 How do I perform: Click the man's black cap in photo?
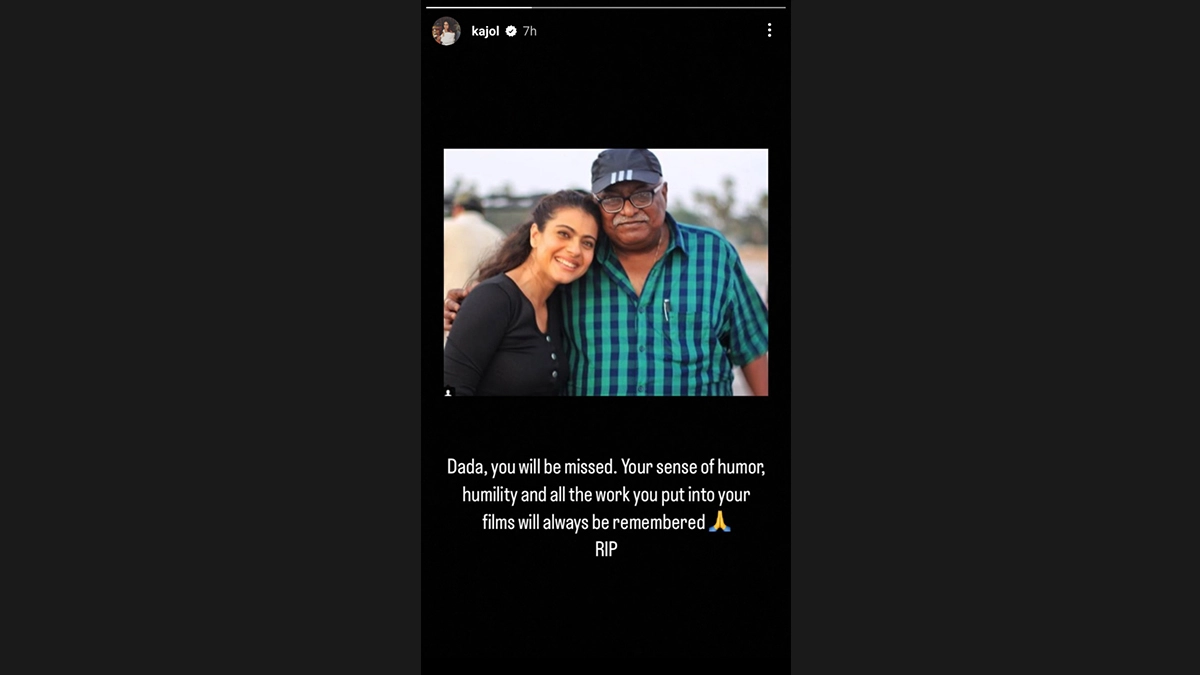tap(625, 169)
